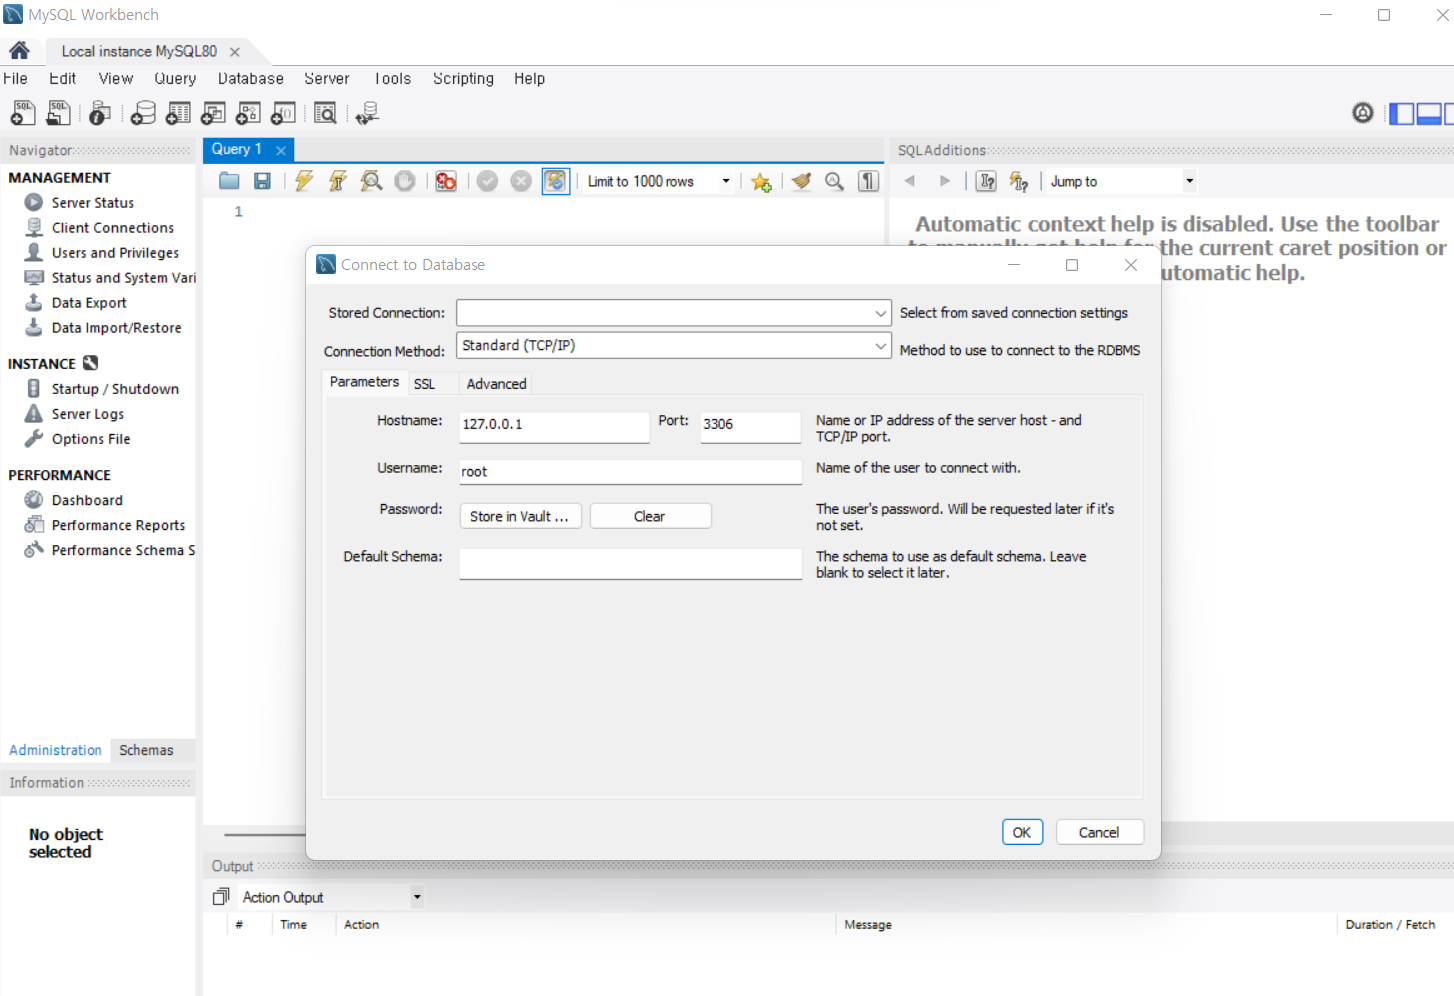Click the home screen icon tab

click(19, 51)
